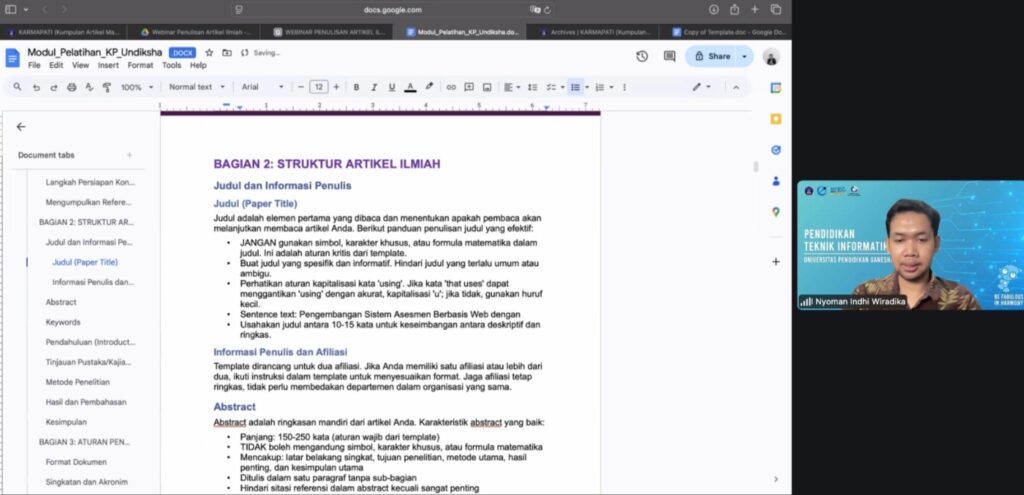Click the insert image icon

(487, 87)
